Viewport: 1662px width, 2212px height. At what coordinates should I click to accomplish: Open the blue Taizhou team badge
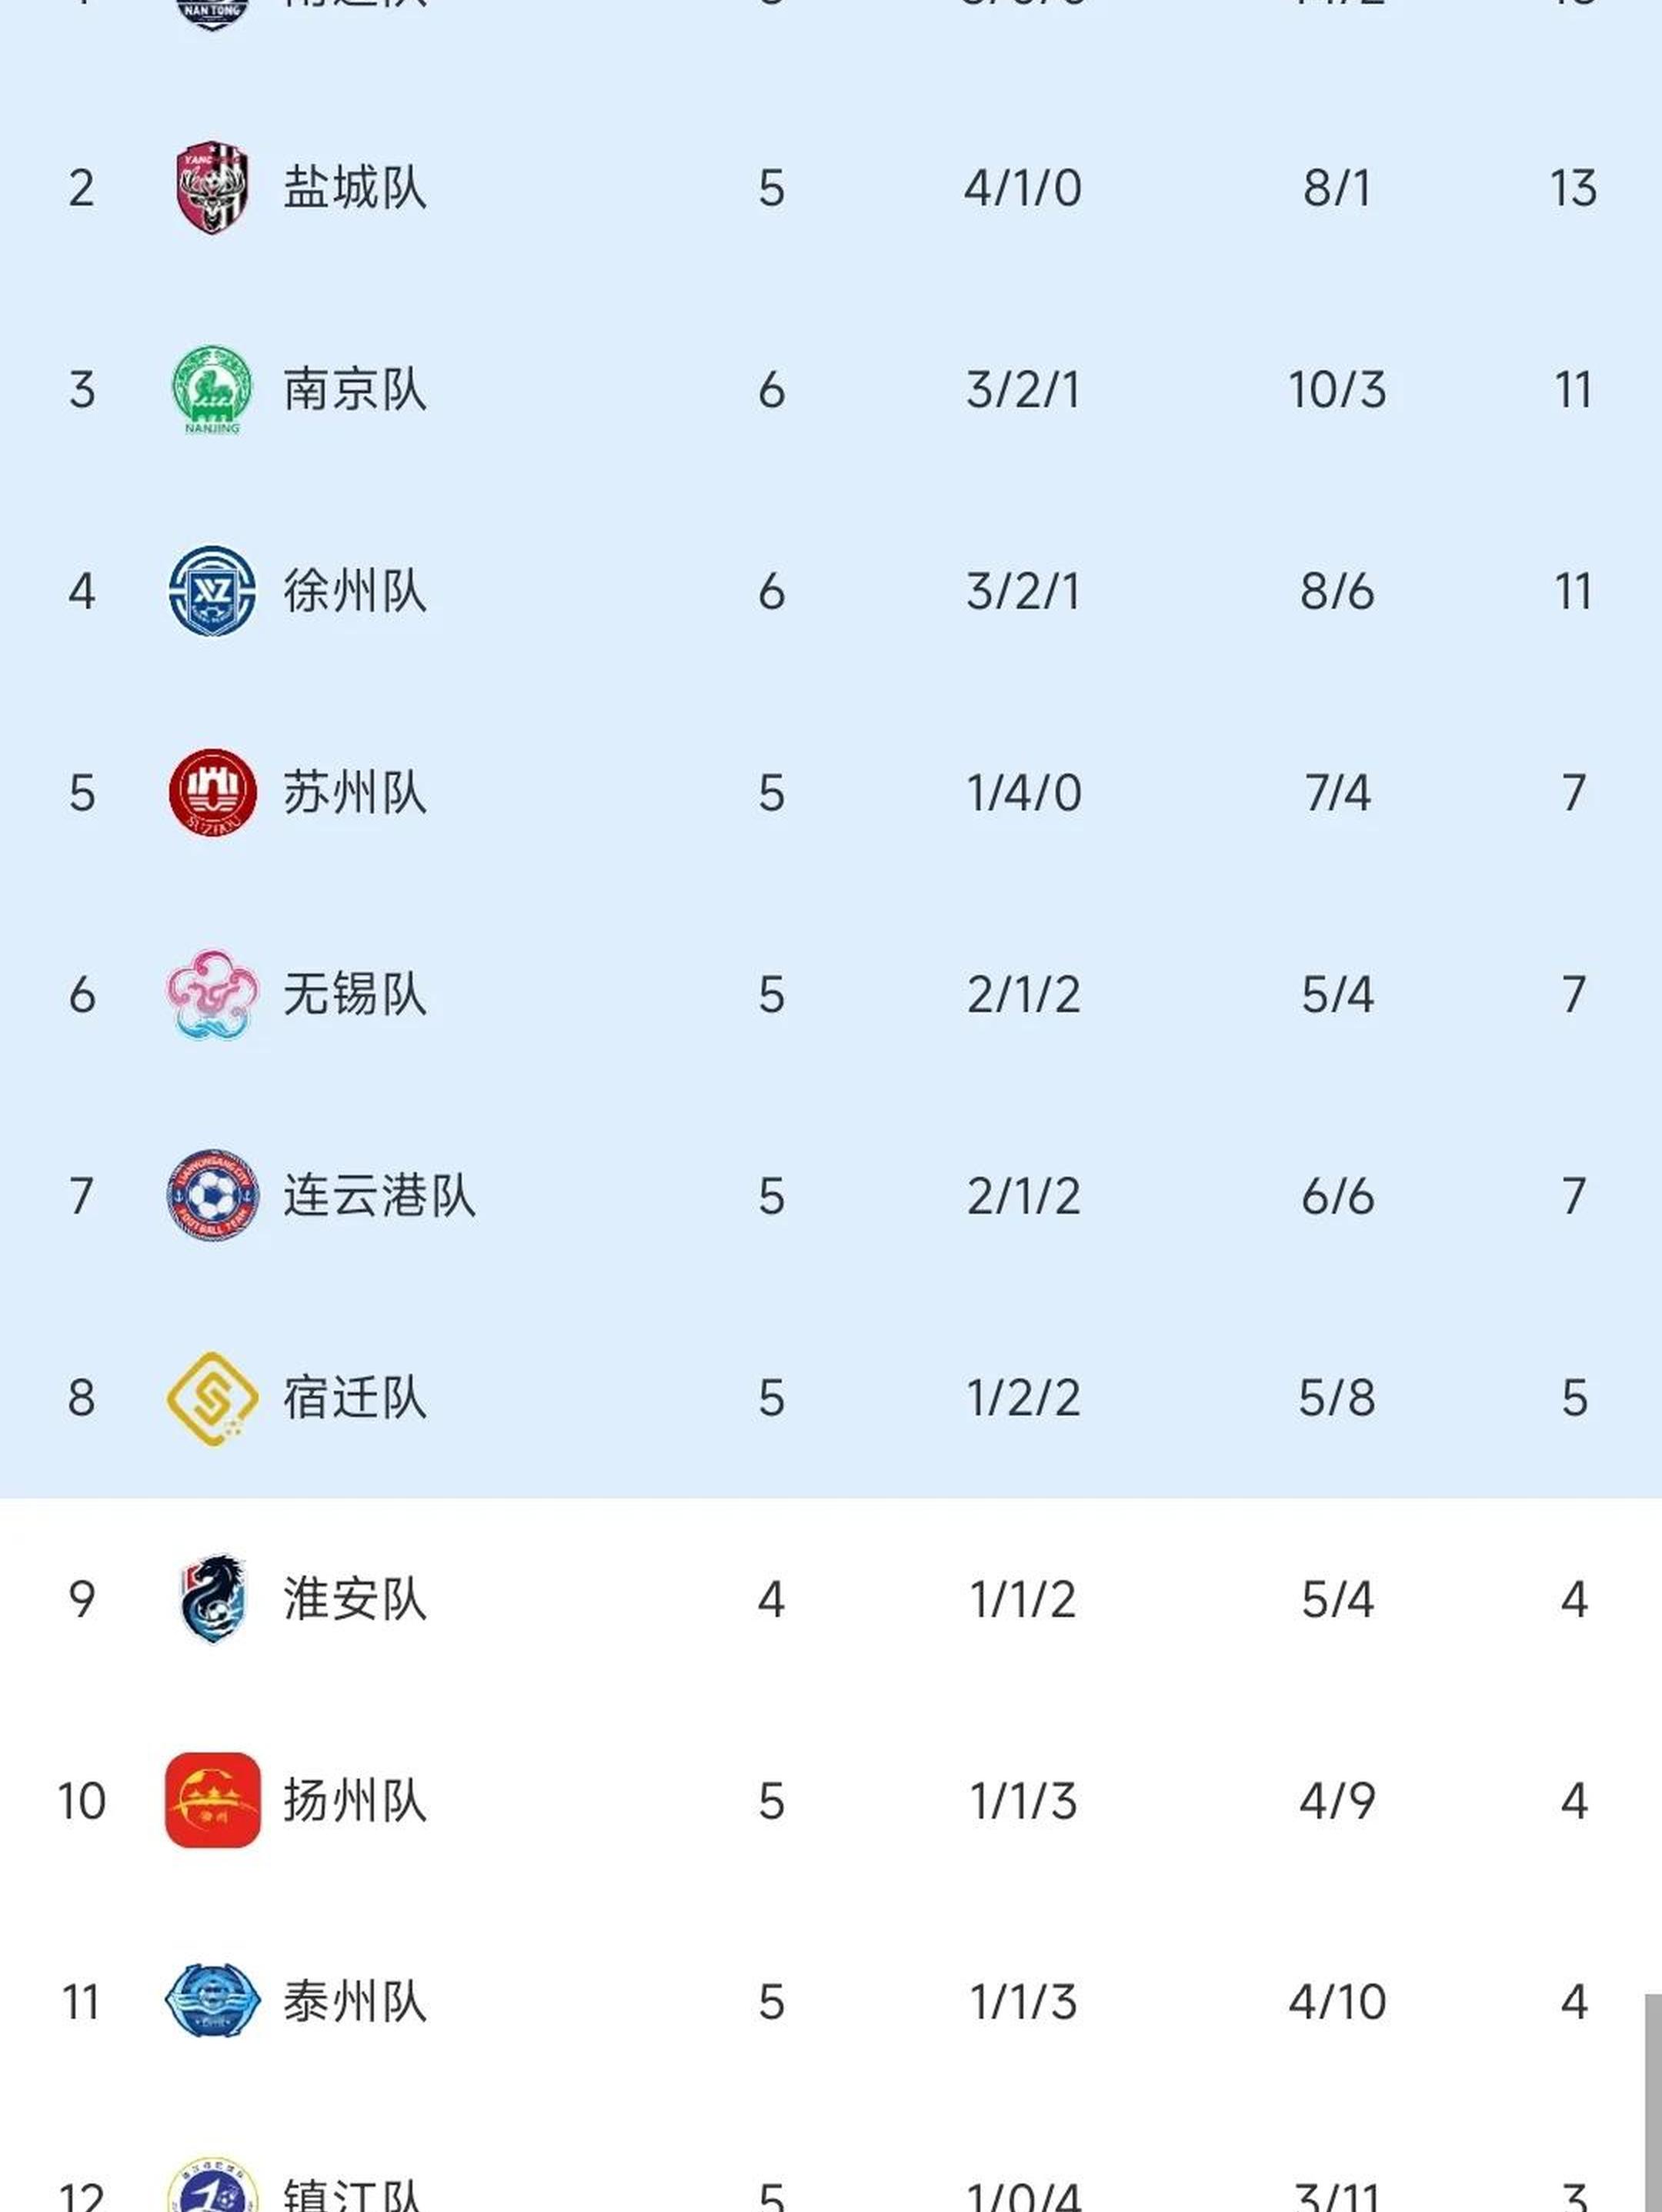pyautogui.click(x=212, y=2001)
